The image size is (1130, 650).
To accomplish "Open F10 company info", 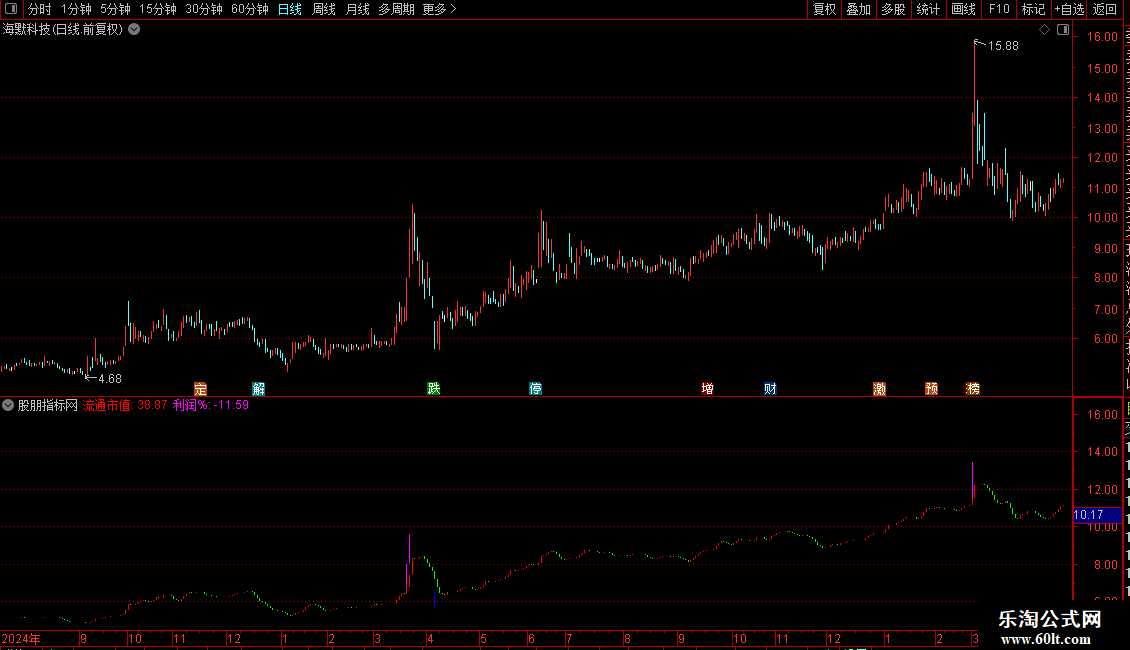I will pyautogui.click(x=999, y=9).
